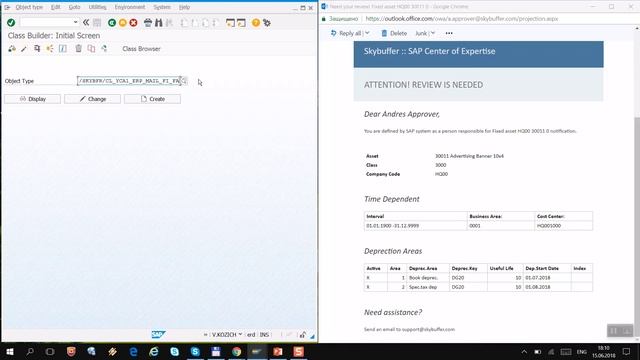Click the Delete trash icon in Class Builder
The width and height of the screenshot is (640, 360).
coord(78,49)
